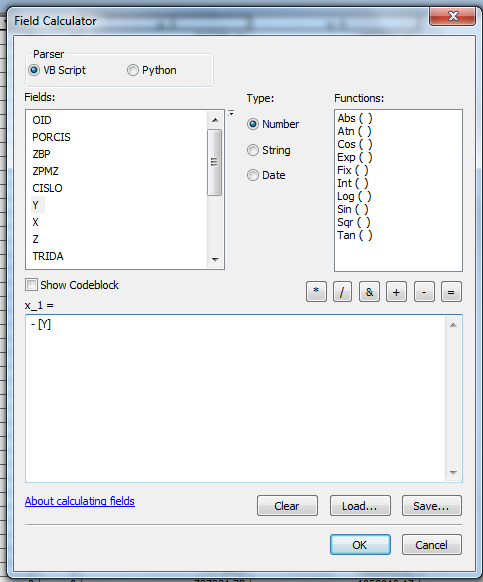Select the ZPMZ field
483x582 pixels.
pos(45,171)
